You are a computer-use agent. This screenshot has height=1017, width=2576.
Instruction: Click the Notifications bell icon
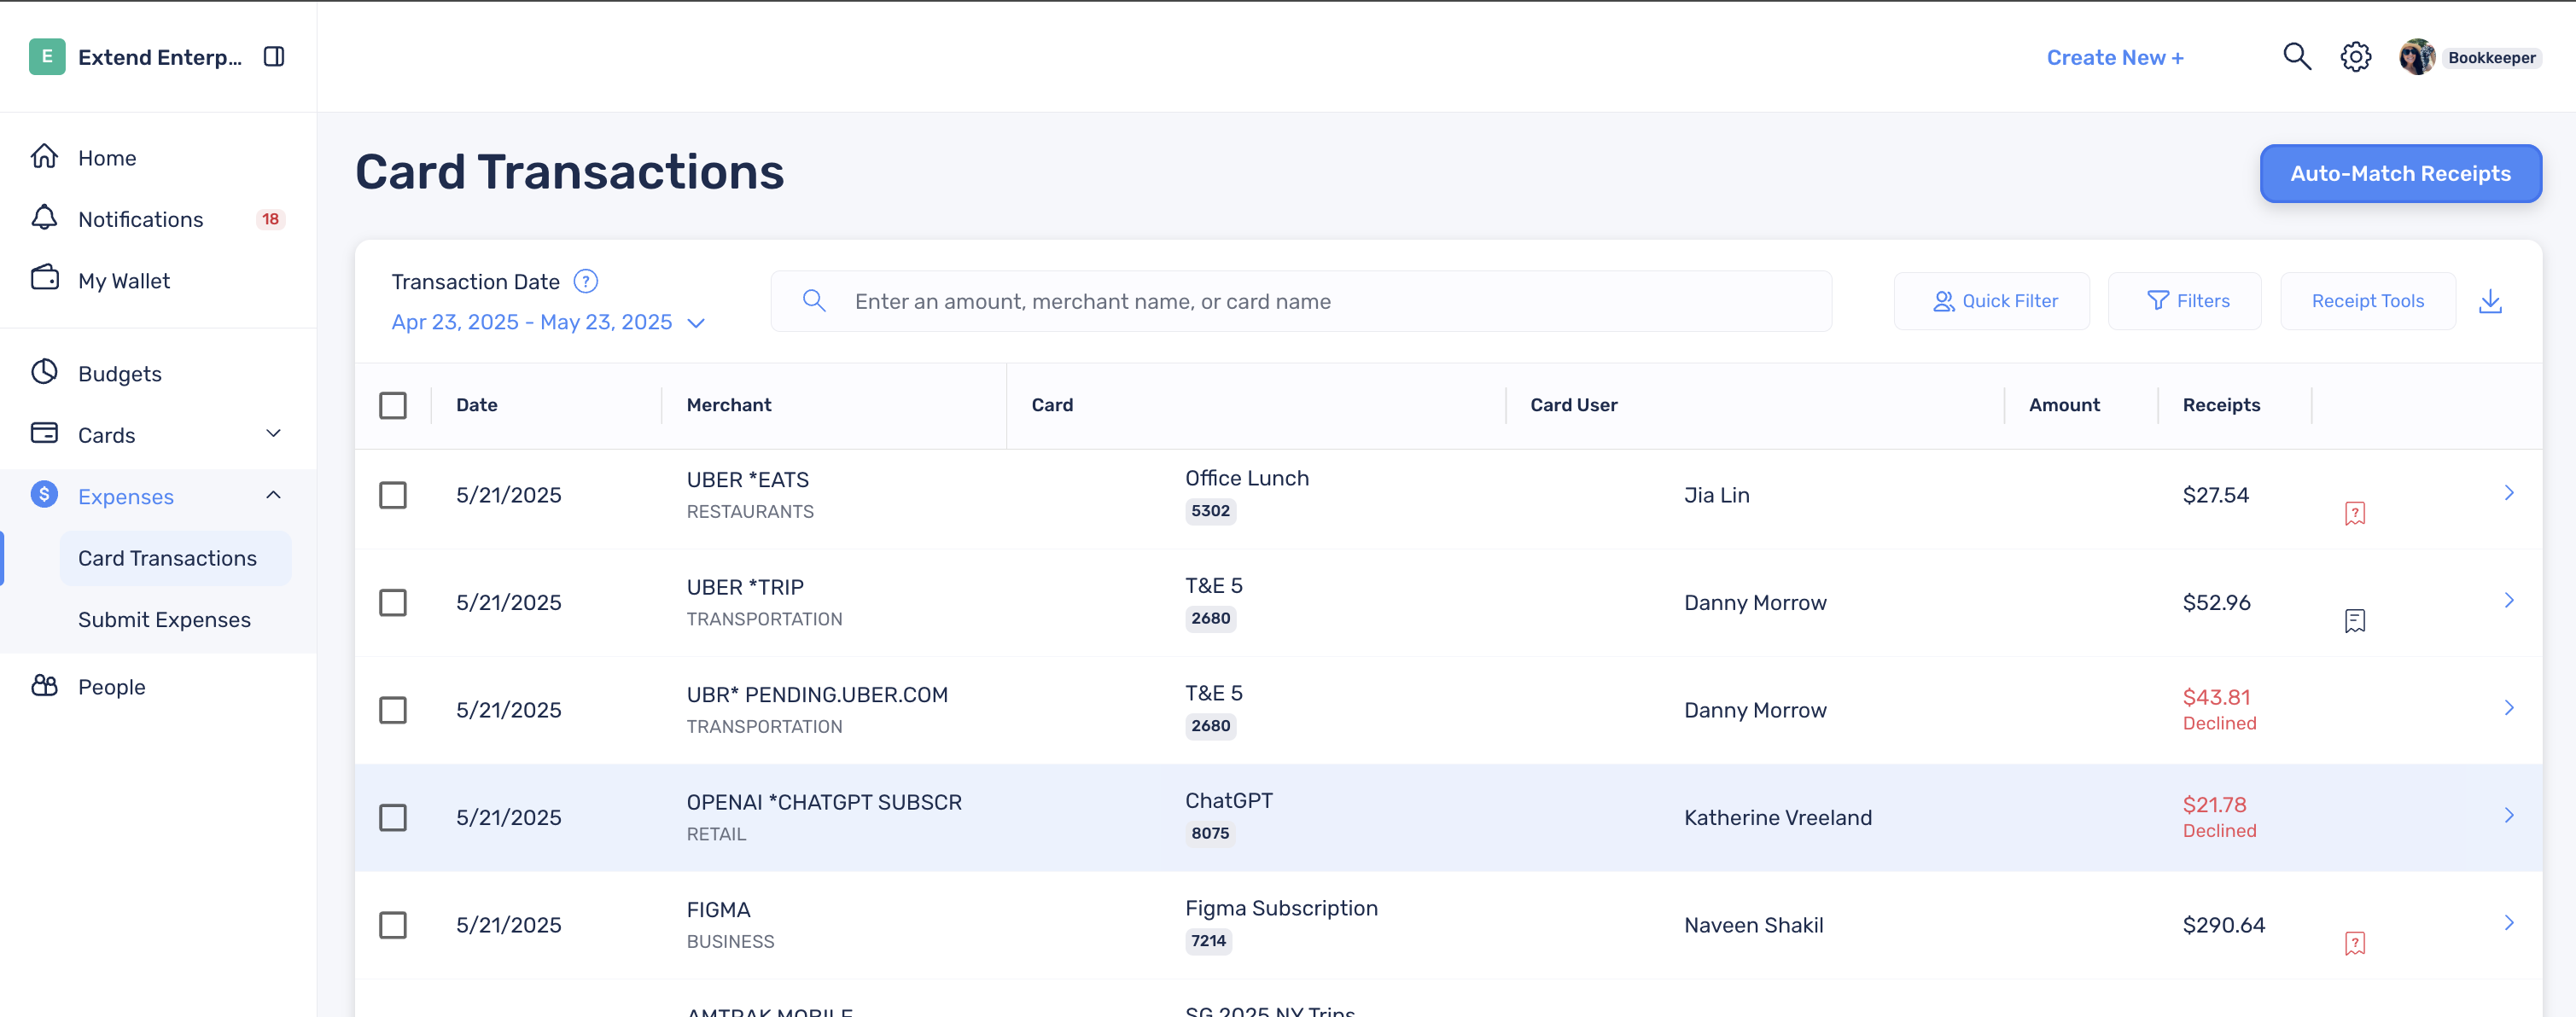click(x=44, y=218)
